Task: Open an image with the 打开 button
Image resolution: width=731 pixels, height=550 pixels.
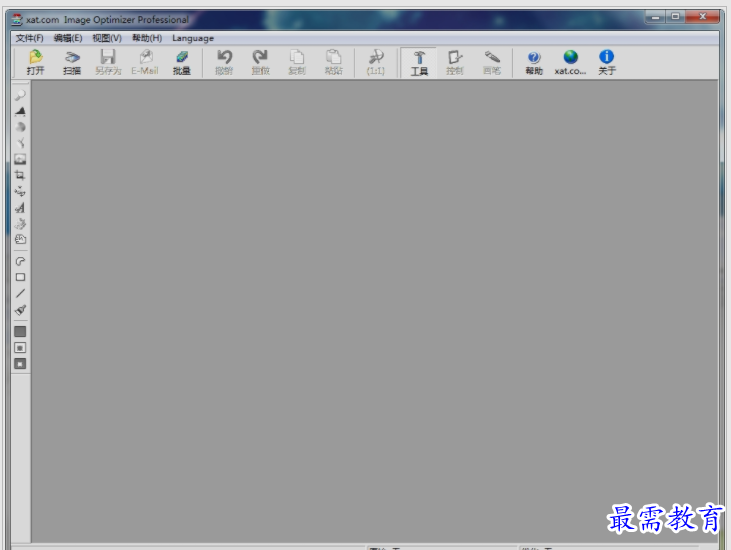Action: [x=35, y=62]
